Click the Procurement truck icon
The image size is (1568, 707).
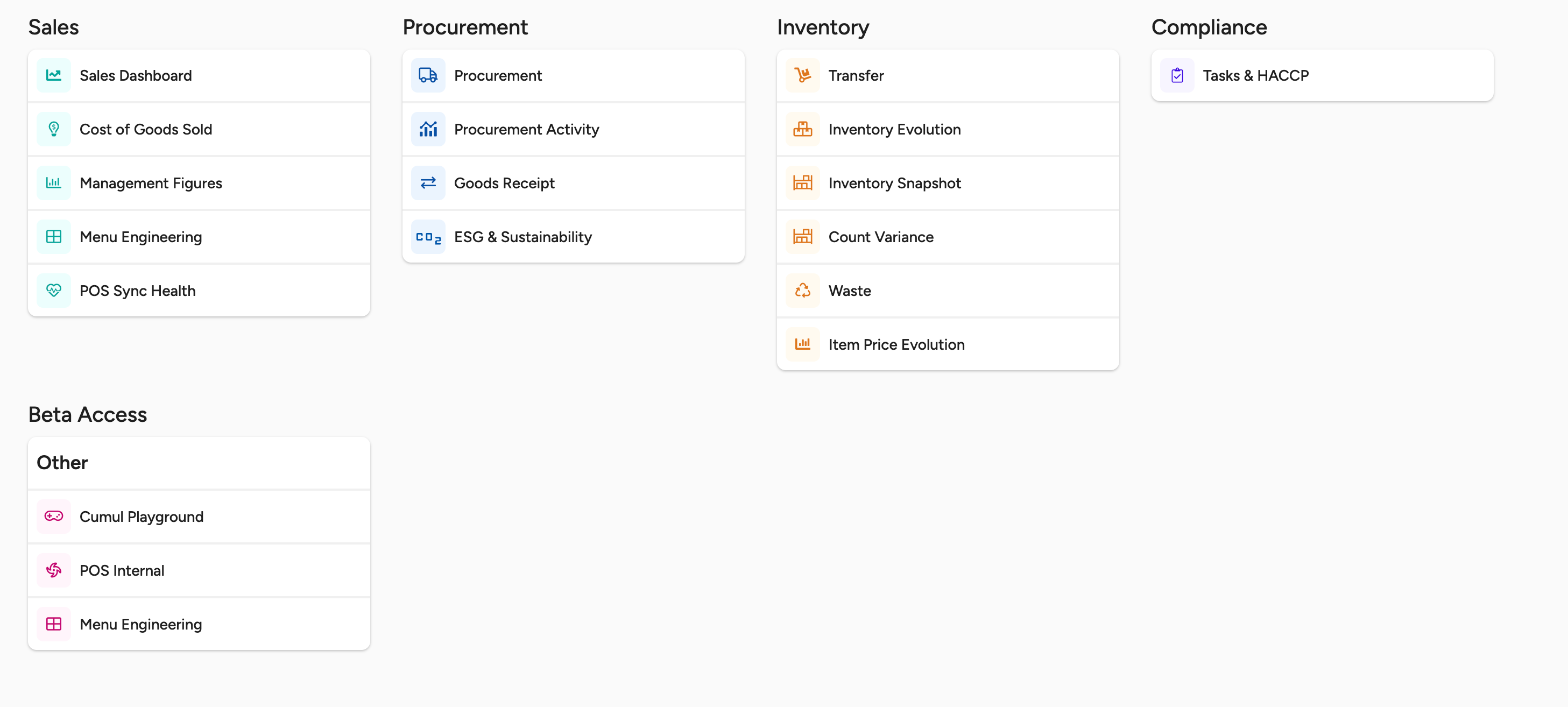(x=428, y=75)
